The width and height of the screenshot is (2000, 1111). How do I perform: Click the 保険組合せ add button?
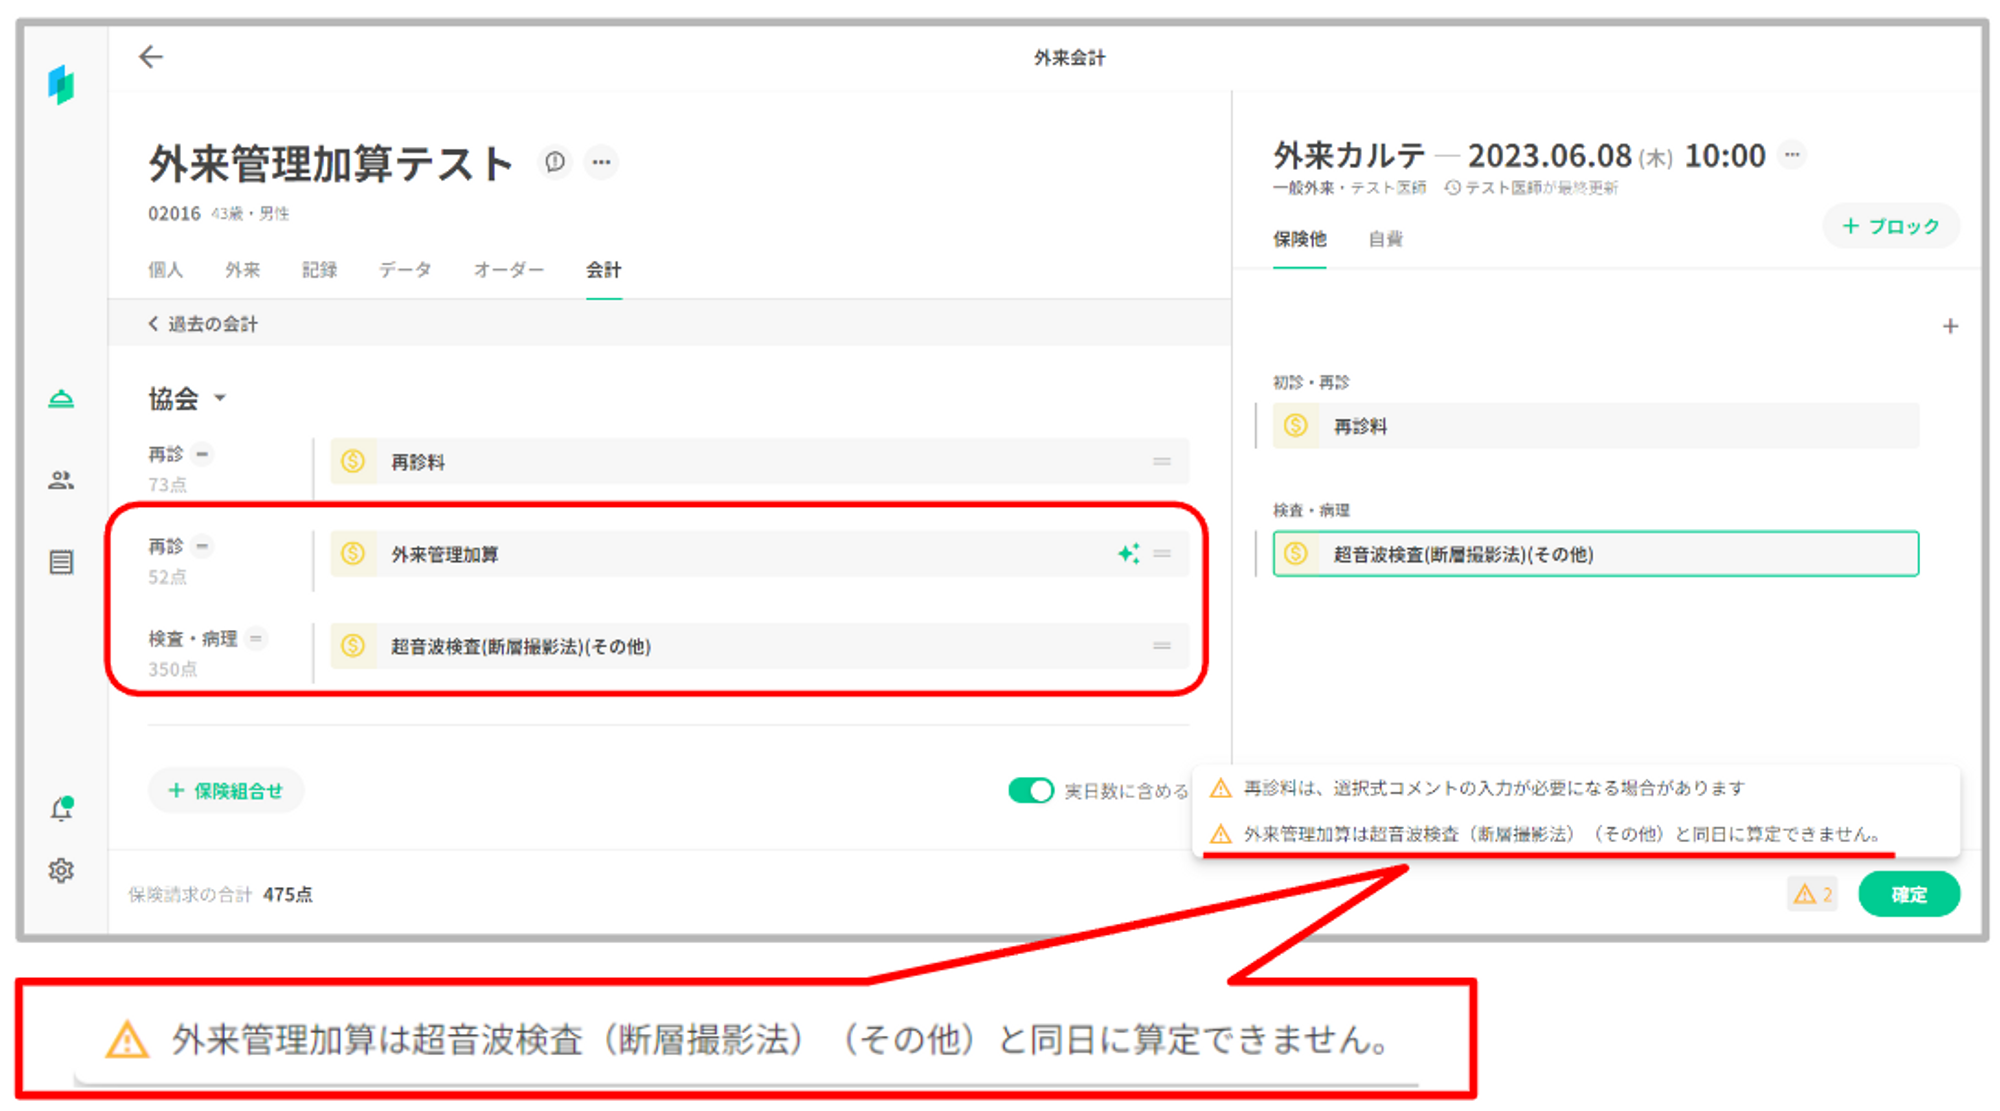pos(226,791)
